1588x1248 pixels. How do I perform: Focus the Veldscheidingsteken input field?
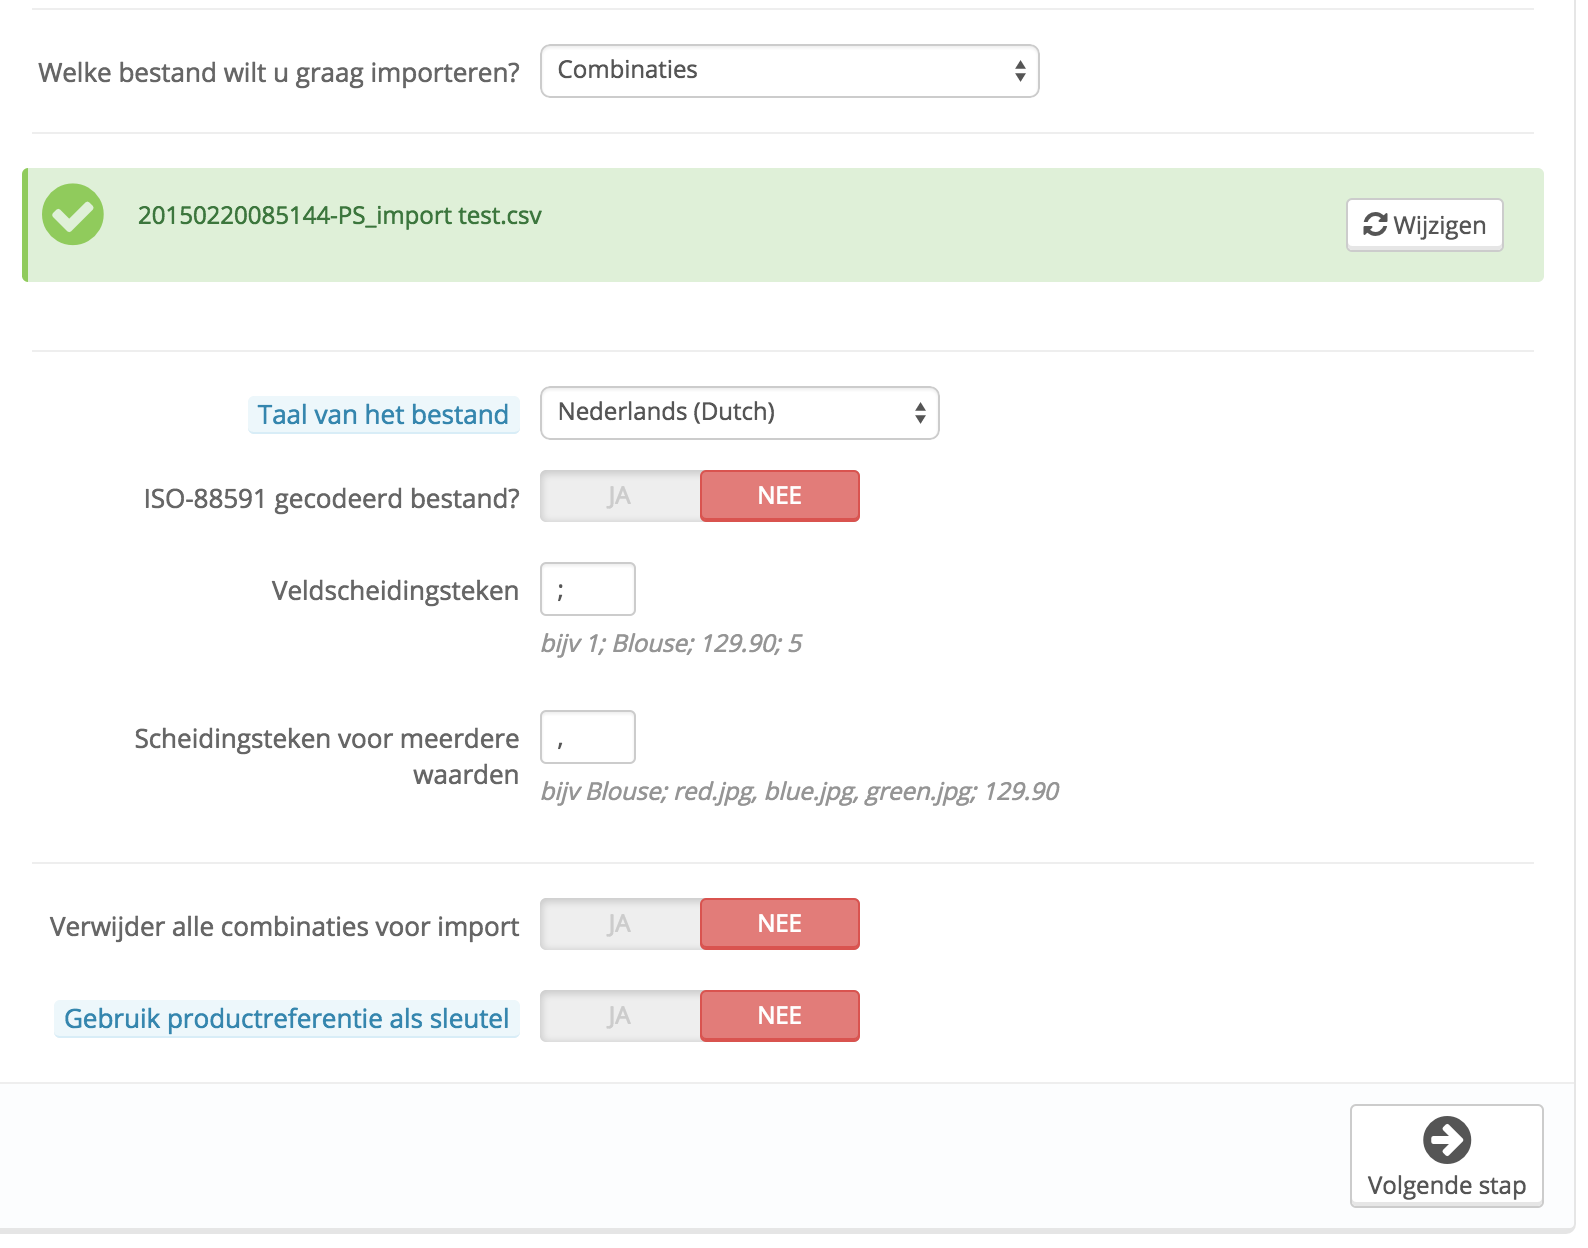tap(588, 589)
